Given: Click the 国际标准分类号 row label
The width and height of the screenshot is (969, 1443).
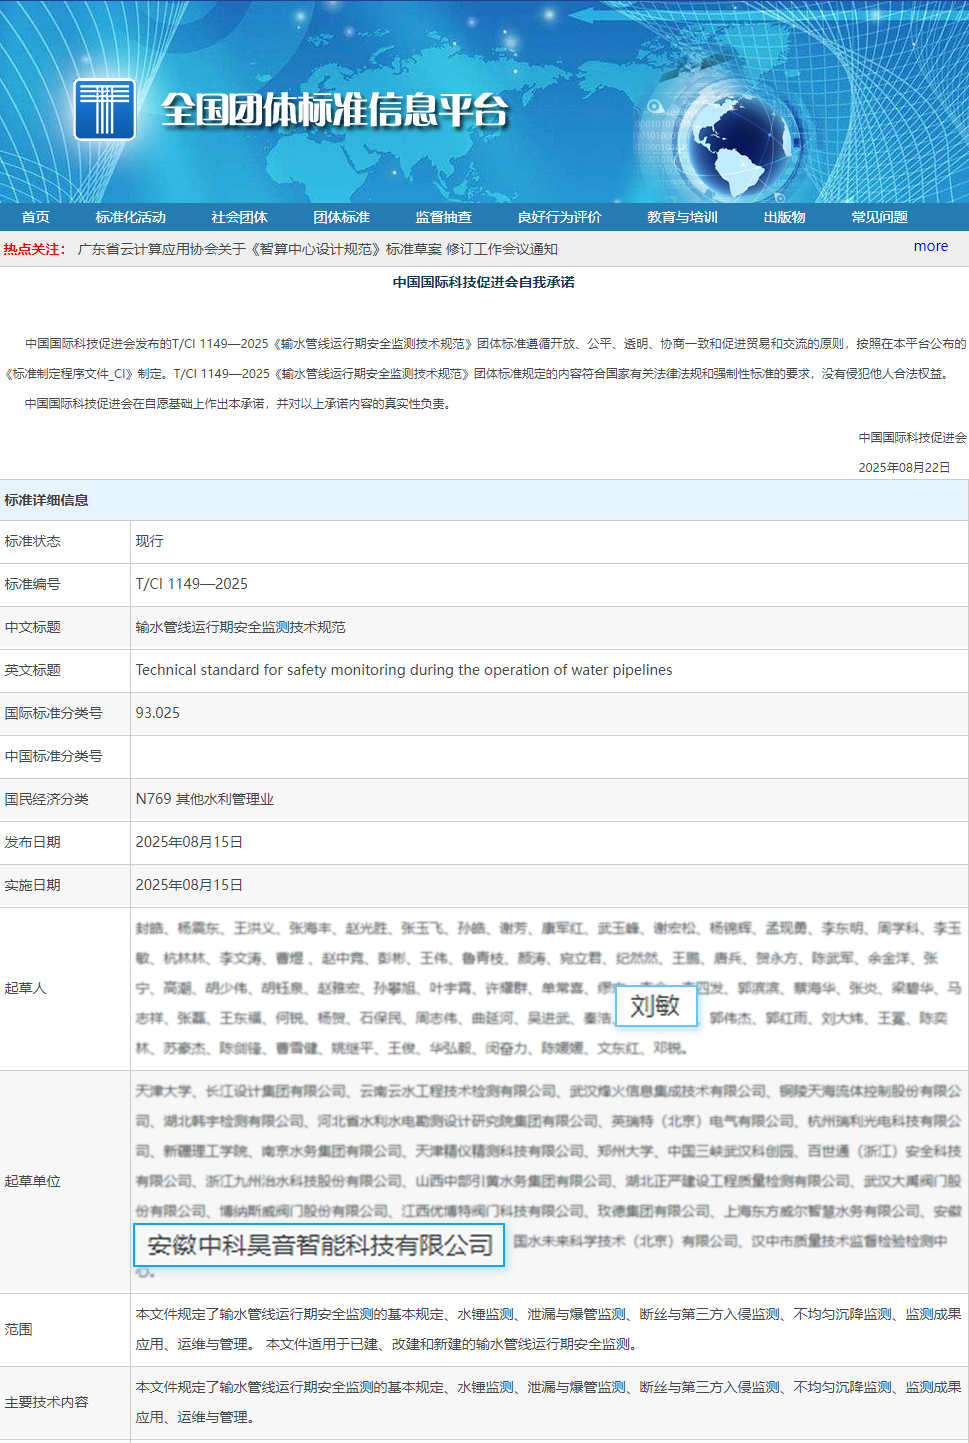Looking at the screenshot, I should click(54, 713).
